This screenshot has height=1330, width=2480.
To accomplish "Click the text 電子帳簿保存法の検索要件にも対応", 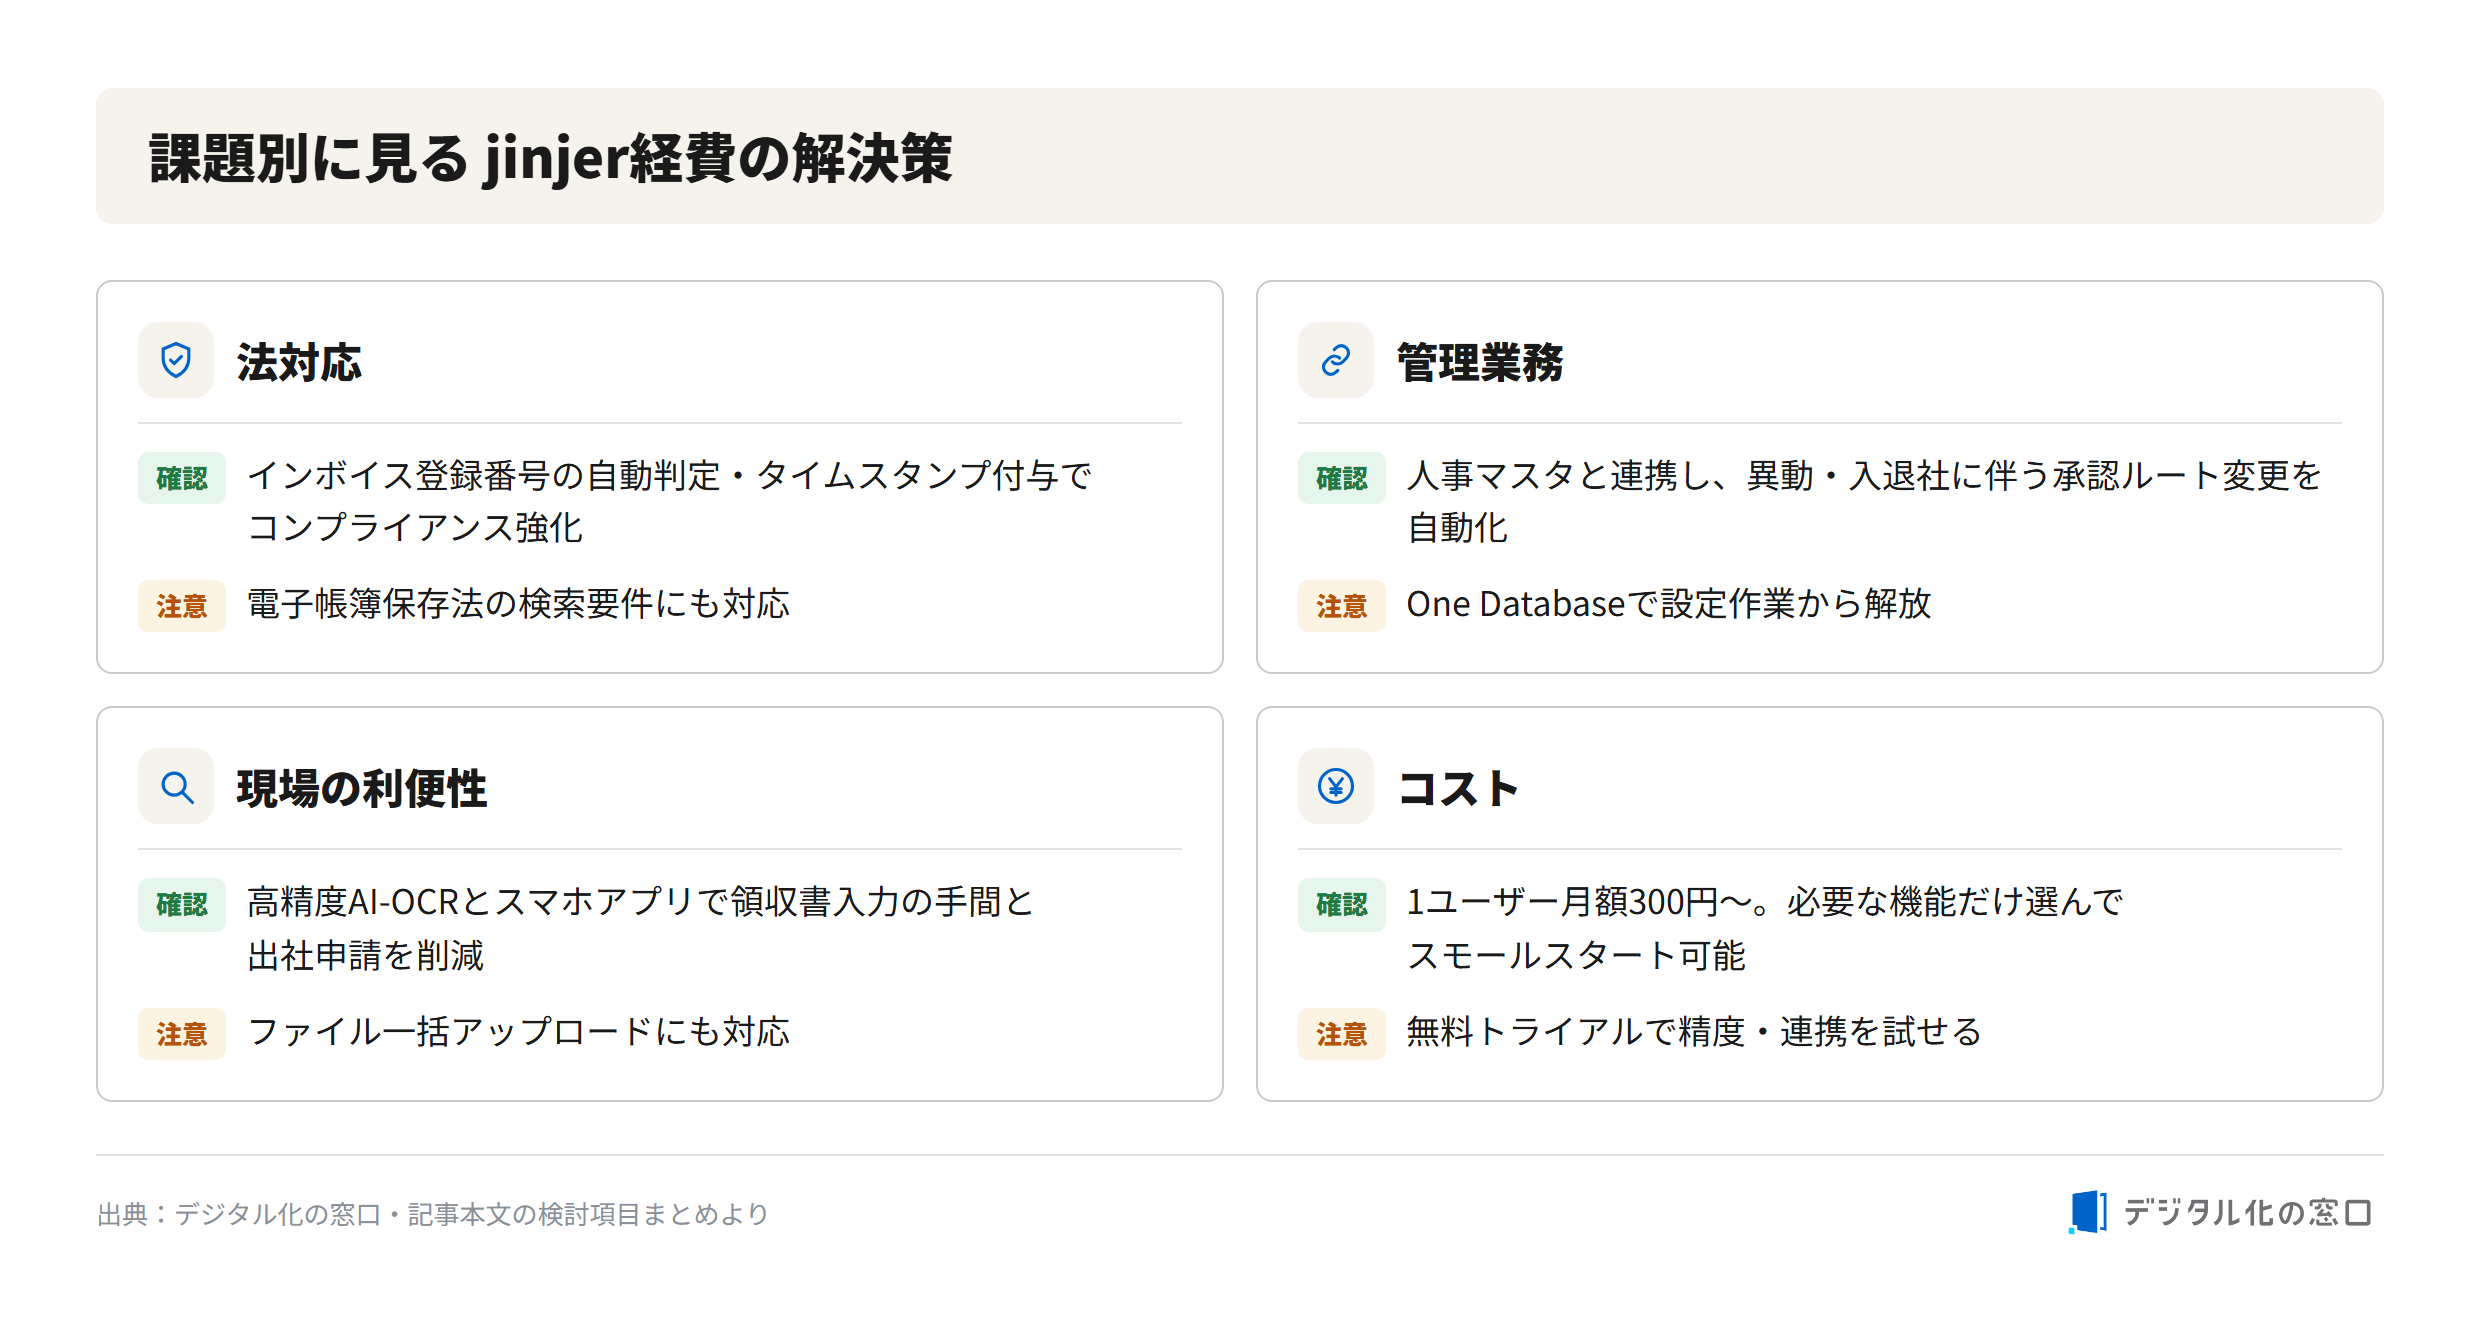I will point(518,604).
